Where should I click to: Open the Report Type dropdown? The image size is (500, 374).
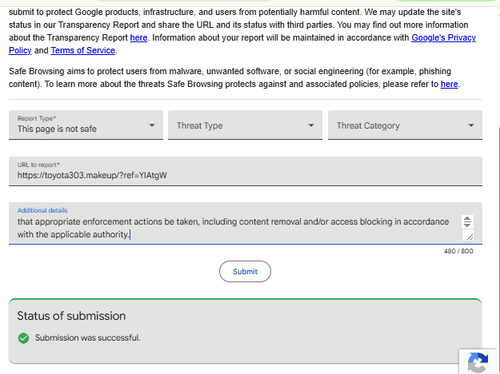86,125
